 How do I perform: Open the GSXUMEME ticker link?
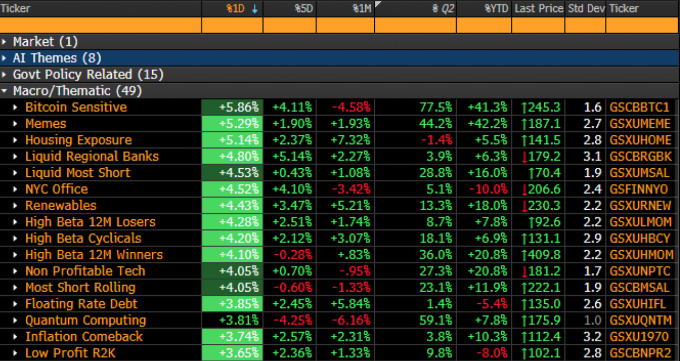tap(640, 124)
